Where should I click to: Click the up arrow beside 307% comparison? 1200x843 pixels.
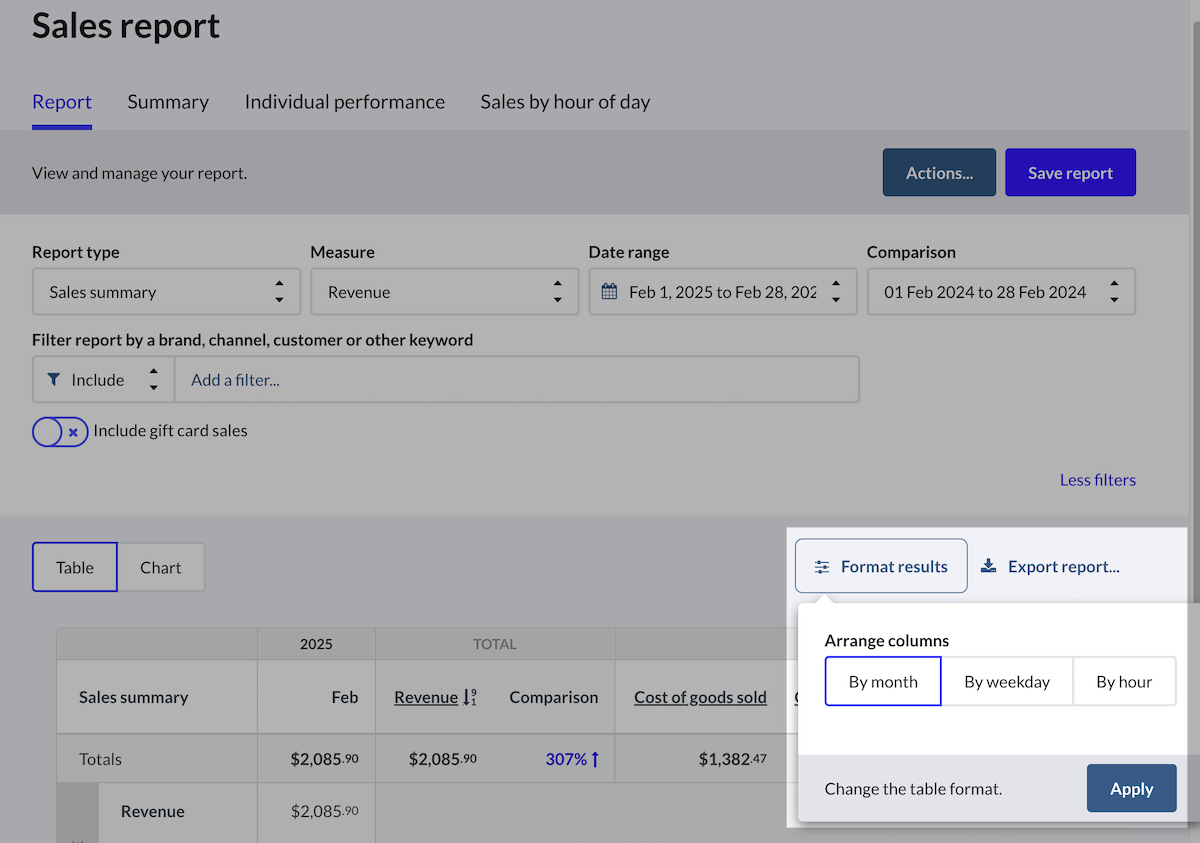pyautogui.click(x=595, y=759)
